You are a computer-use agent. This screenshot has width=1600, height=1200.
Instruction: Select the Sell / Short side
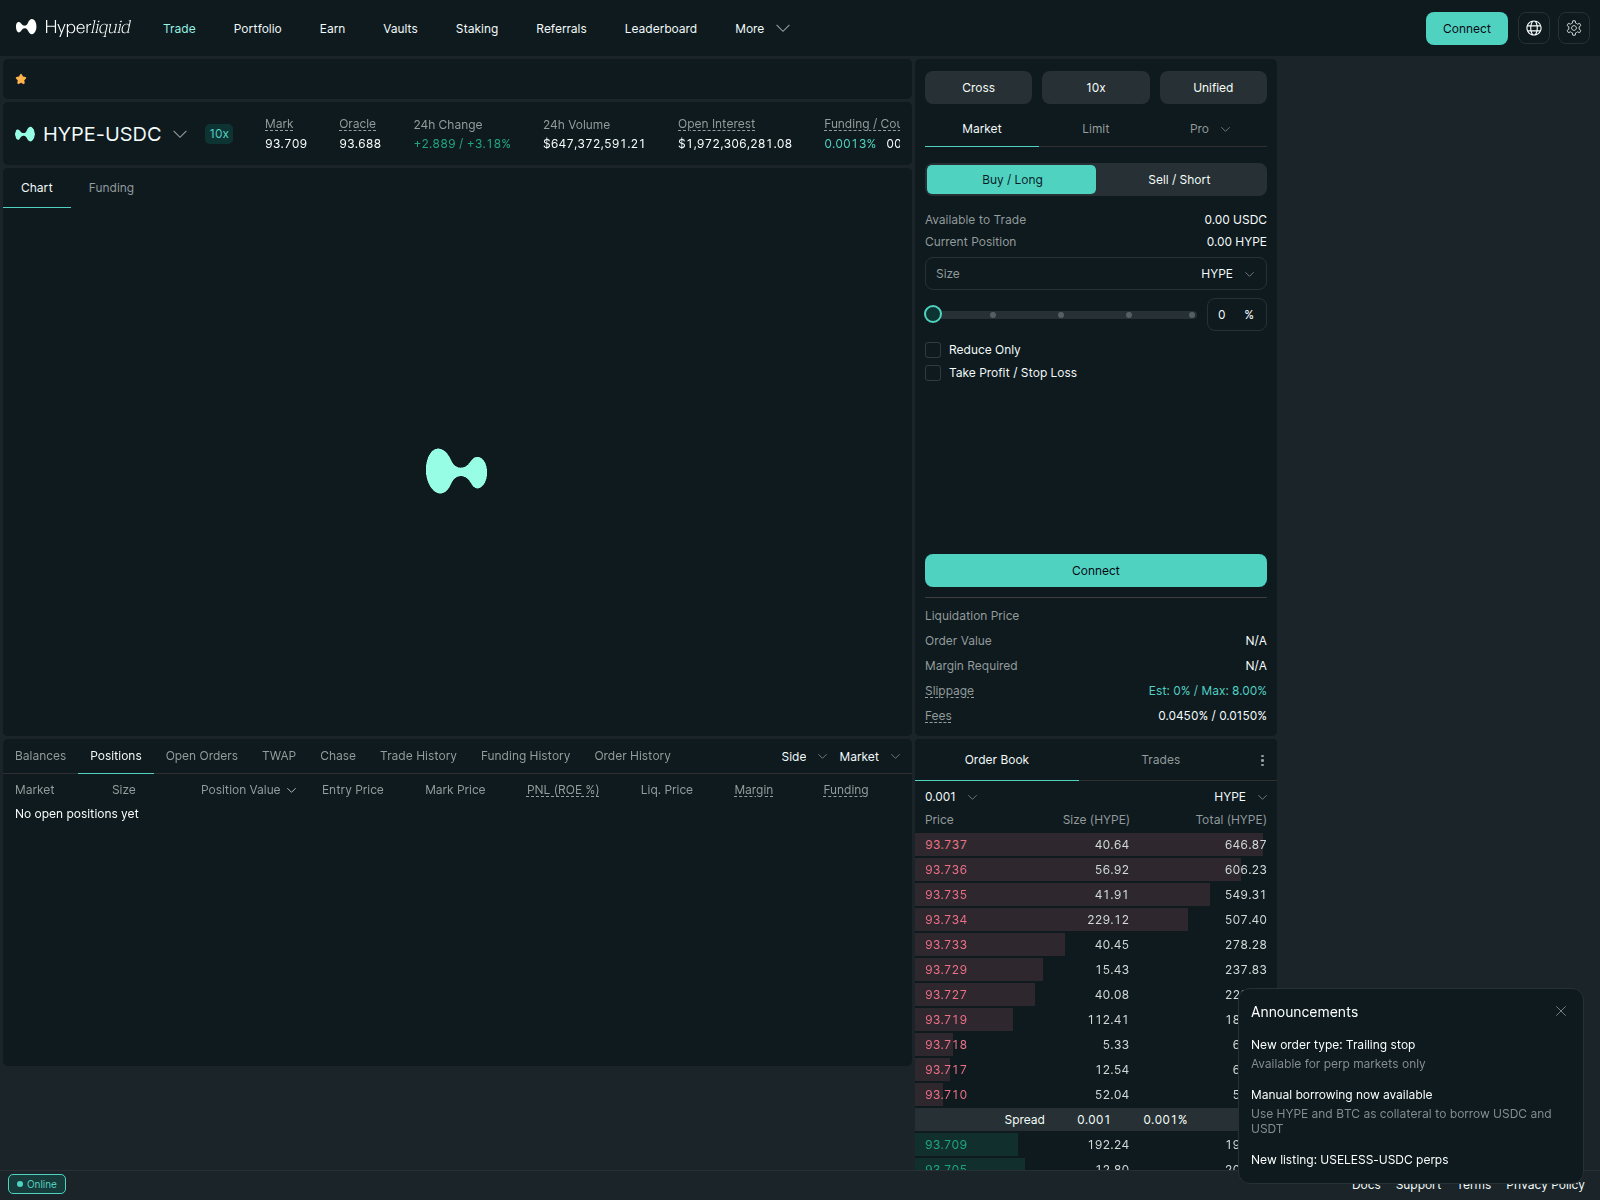point(1179,180)
